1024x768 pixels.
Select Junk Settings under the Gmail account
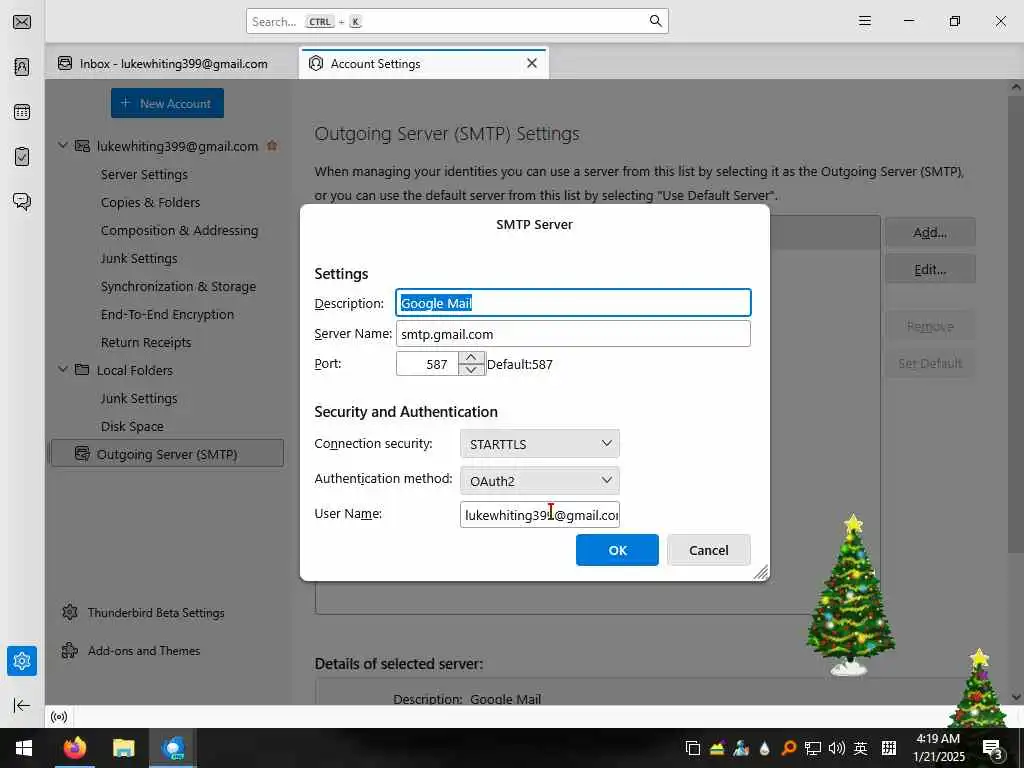tap(139, 259)
